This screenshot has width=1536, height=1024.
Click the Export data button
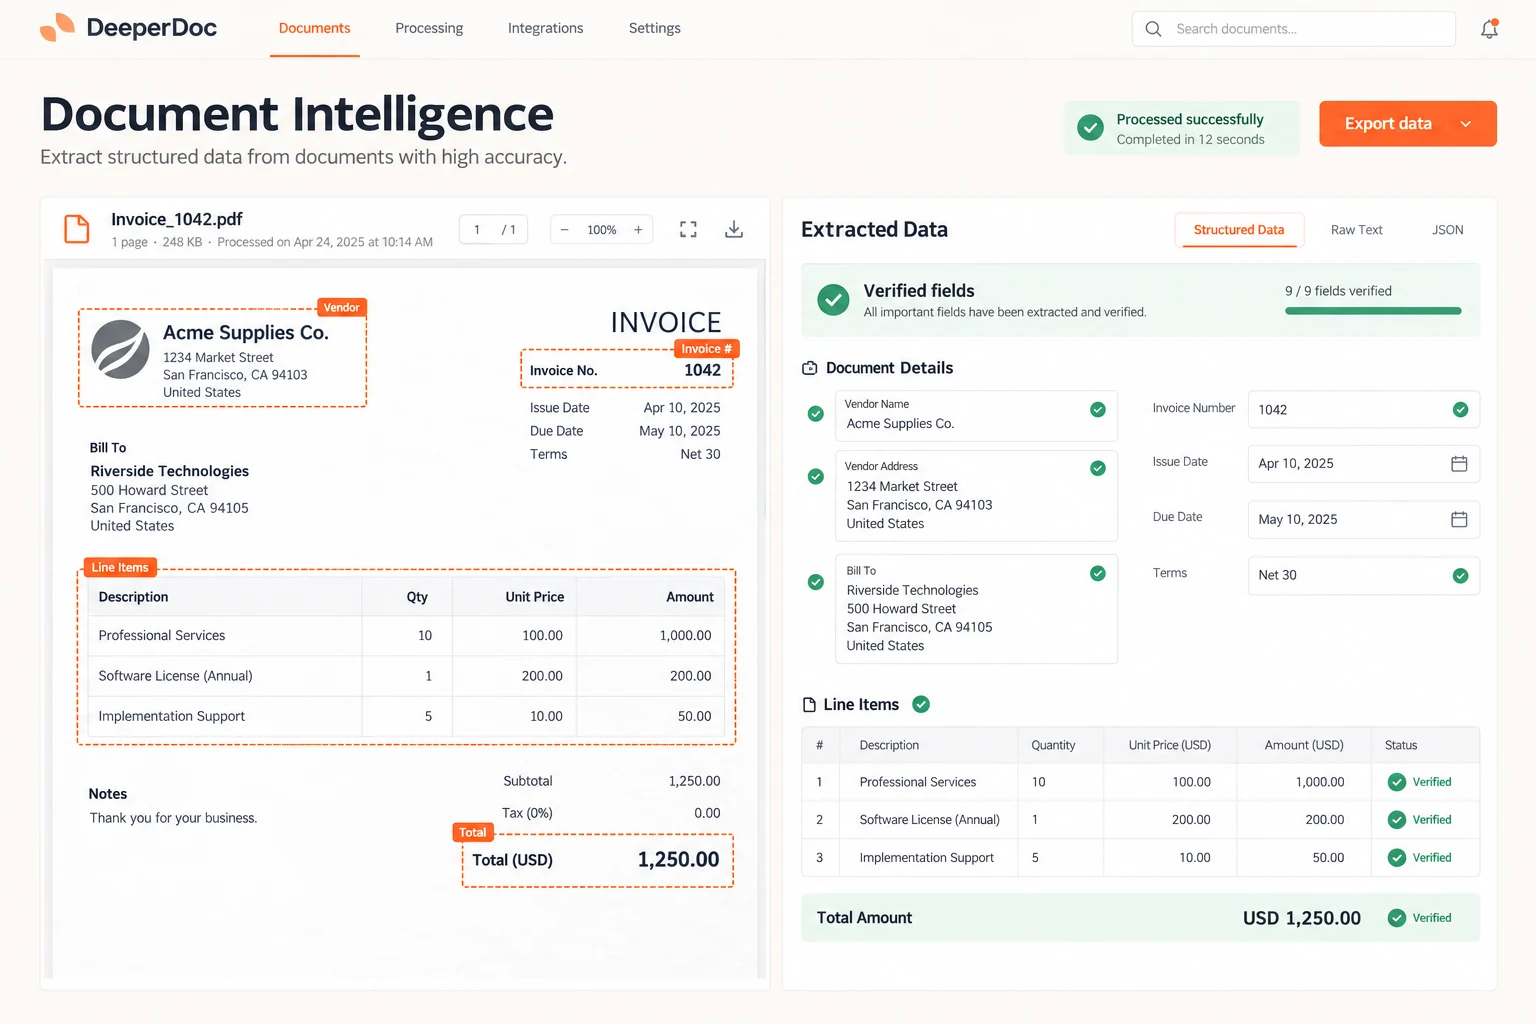click(x=1408, y=124)
